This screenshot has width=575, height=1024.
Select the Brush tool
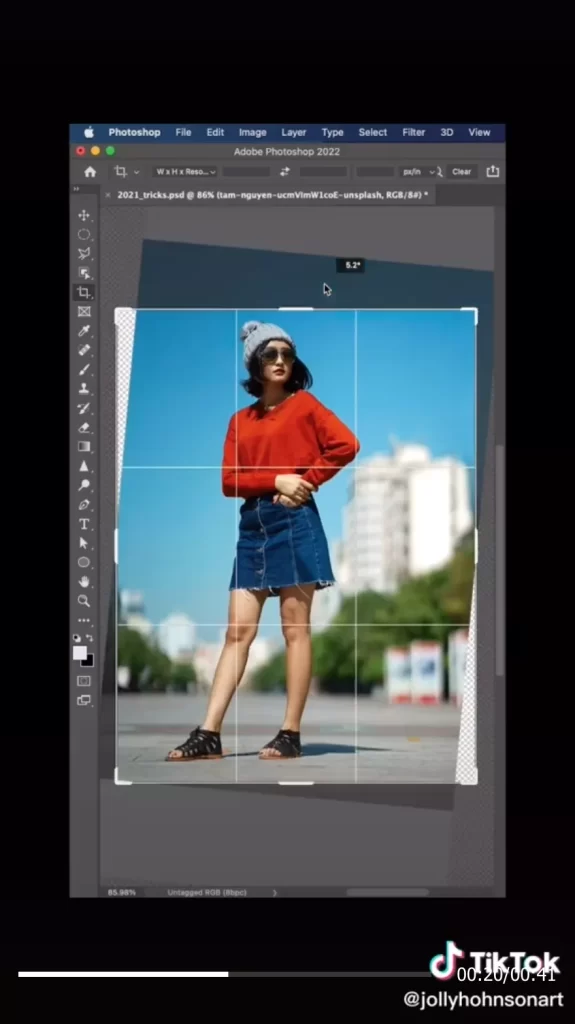point(84,370)
